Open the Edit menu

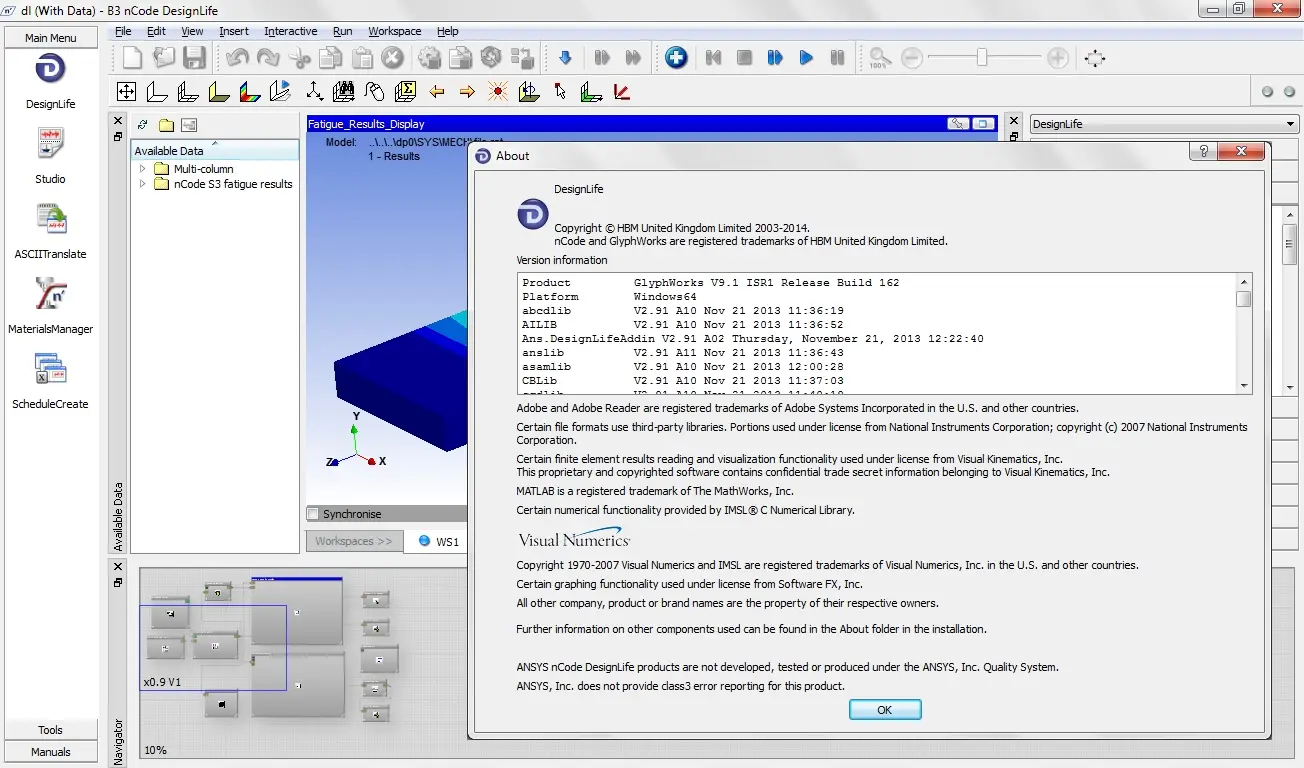point(156,31)
